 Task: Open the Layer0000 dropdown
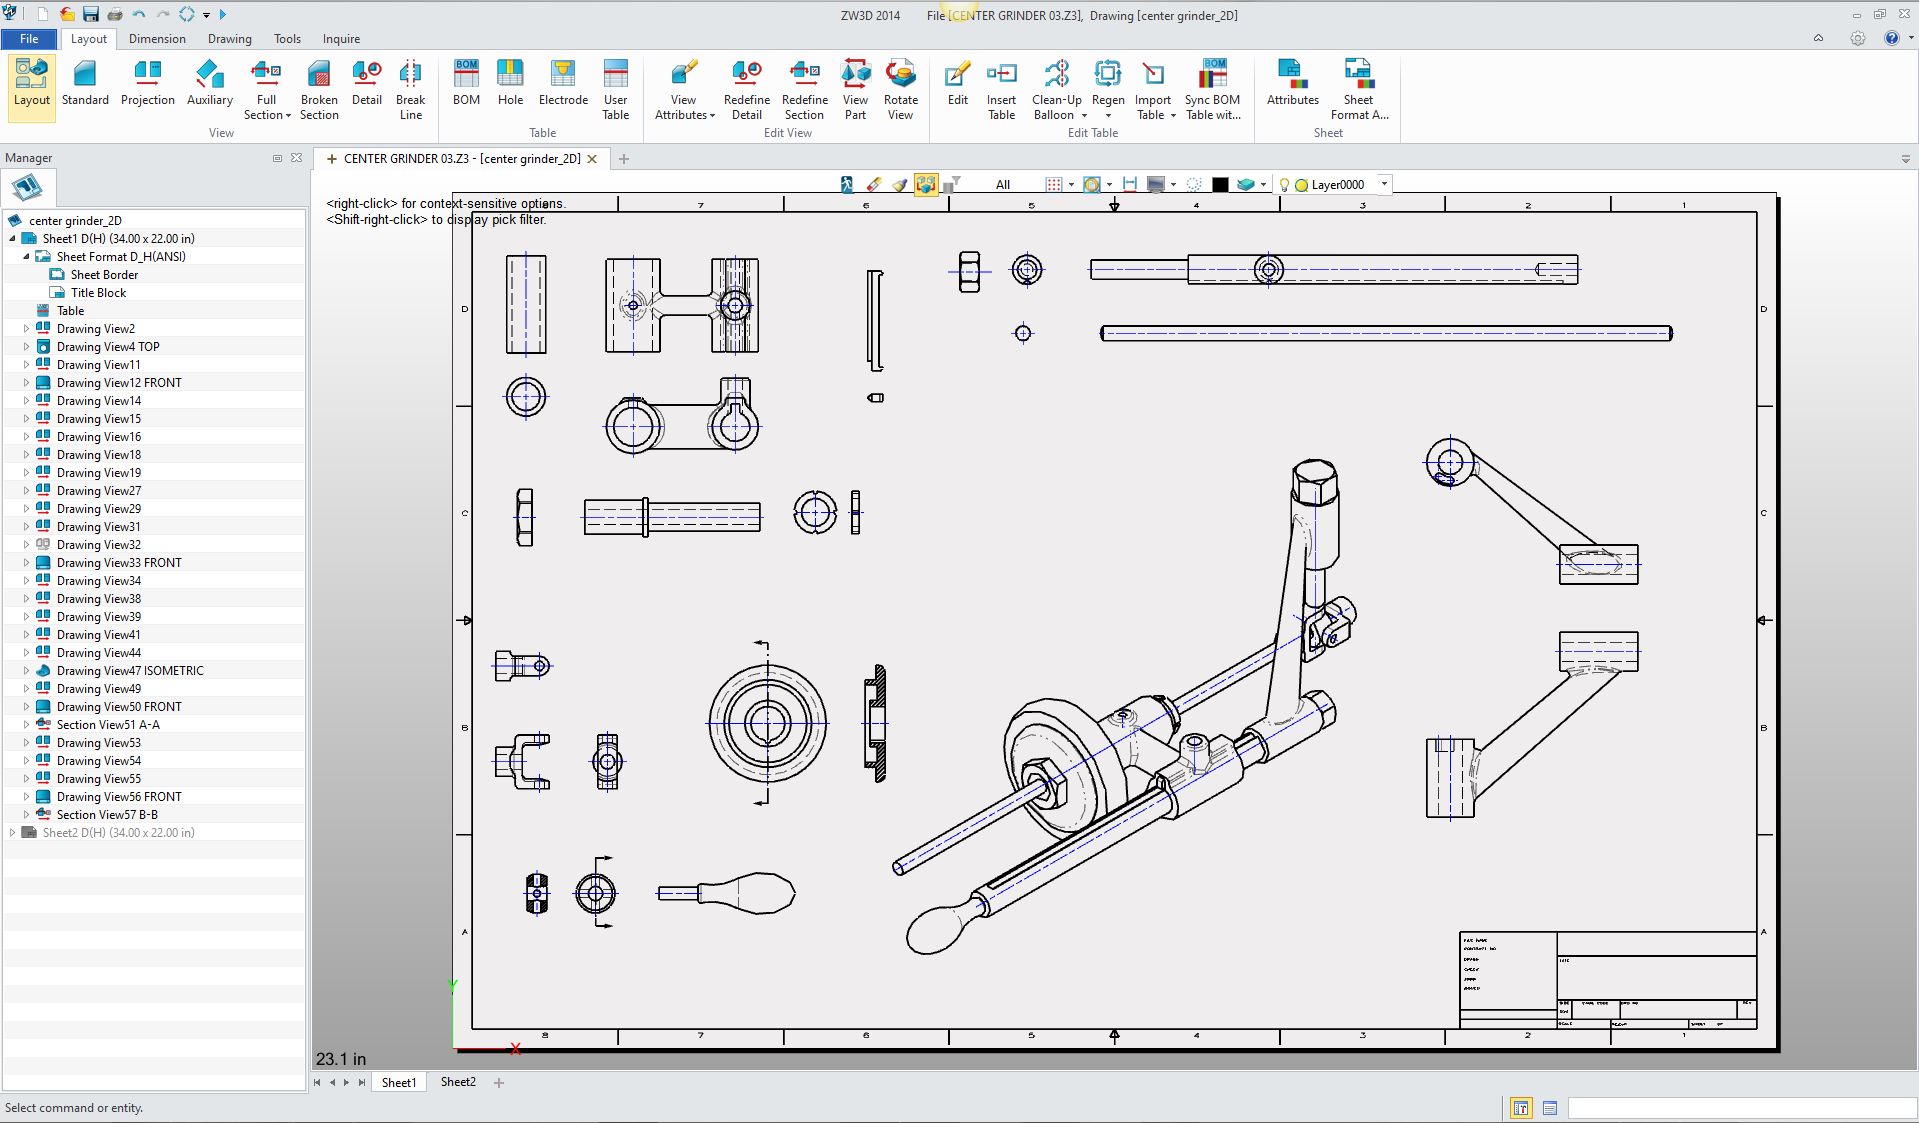coord(1384,184)
